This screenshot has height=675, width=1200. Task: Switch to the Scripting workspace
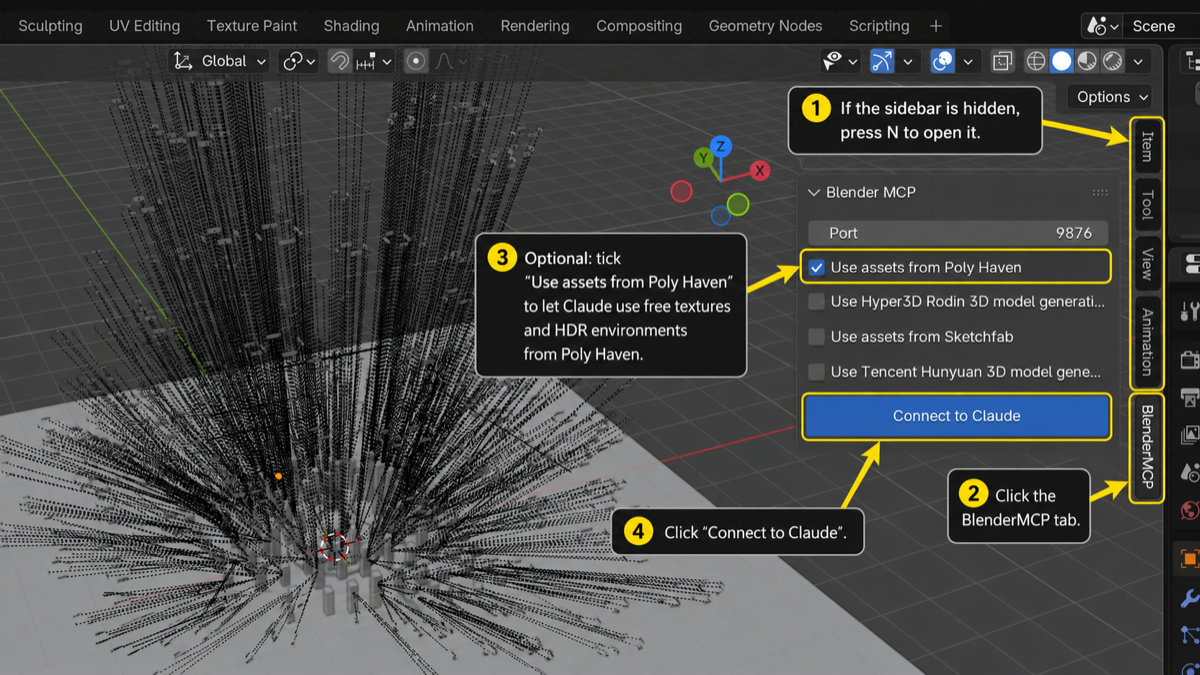[x=879, y=26]
